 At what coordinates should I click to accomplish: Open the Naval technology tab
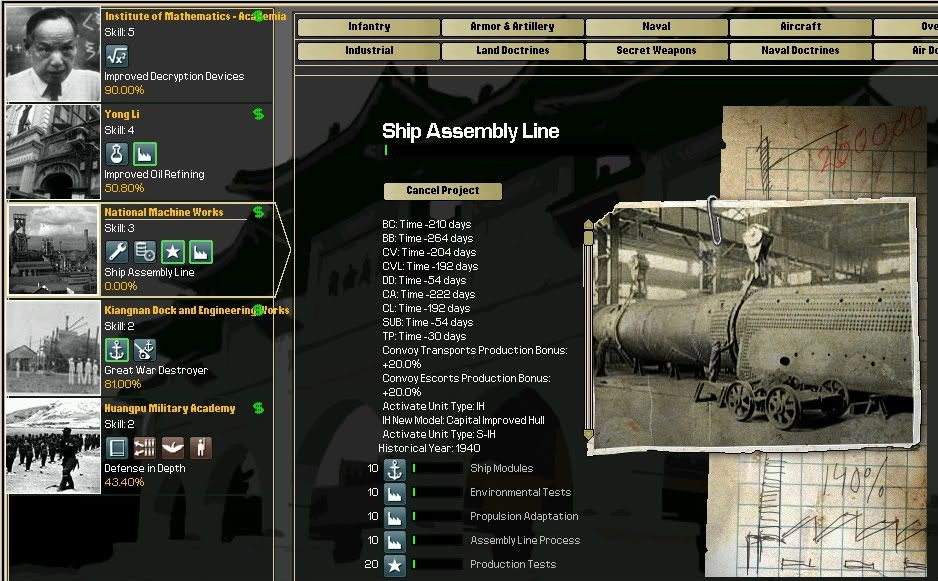657,27
